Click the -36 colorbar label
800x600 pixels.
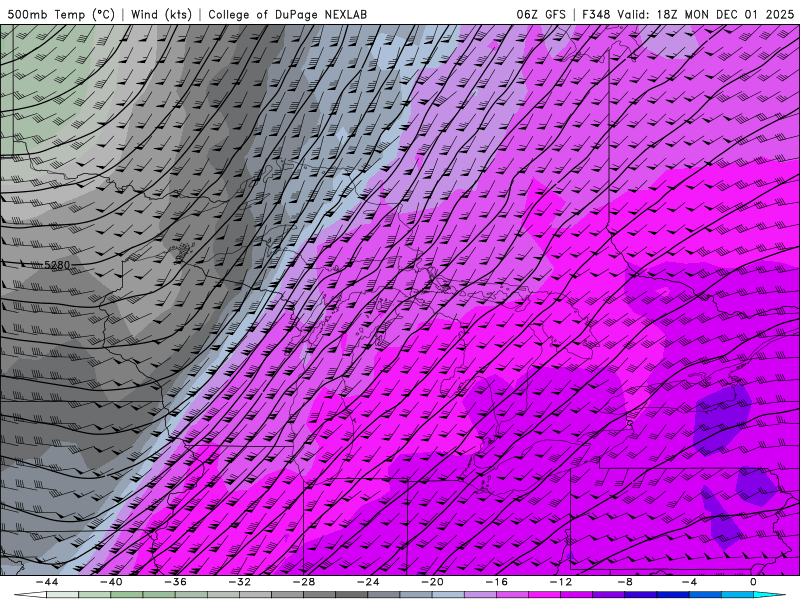[x=175, y=582]
